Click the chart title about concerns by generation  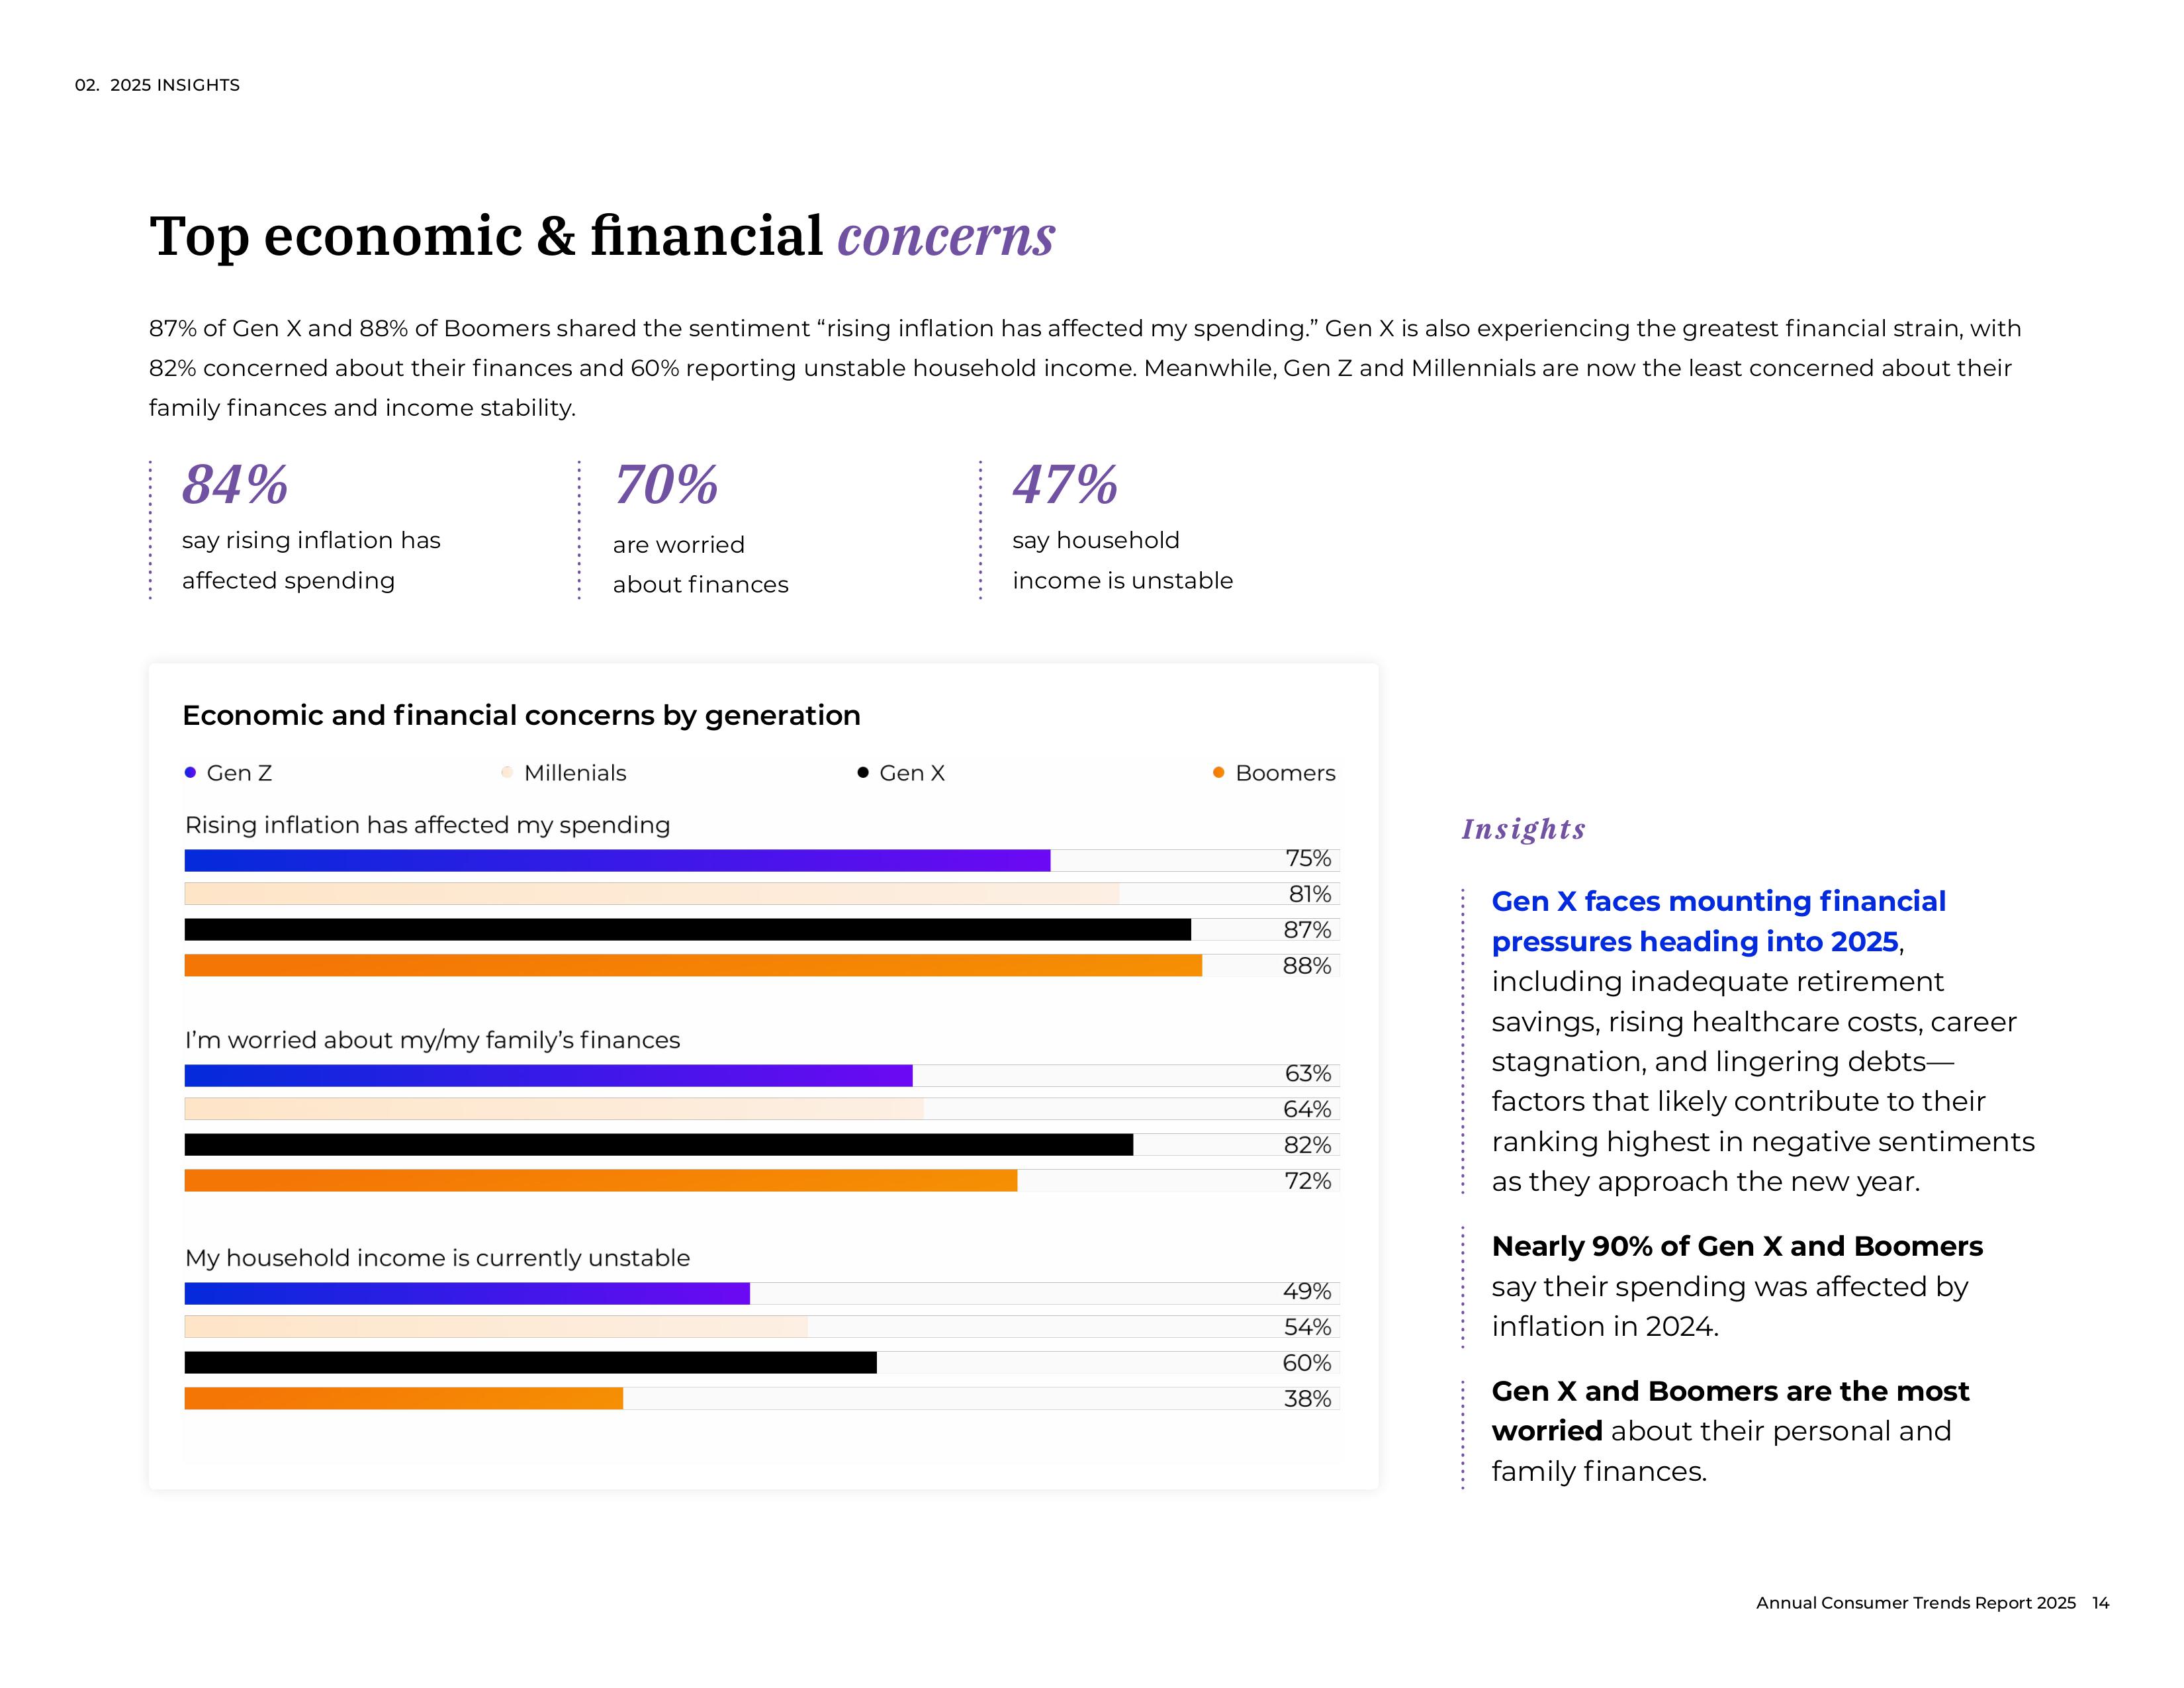521,715
